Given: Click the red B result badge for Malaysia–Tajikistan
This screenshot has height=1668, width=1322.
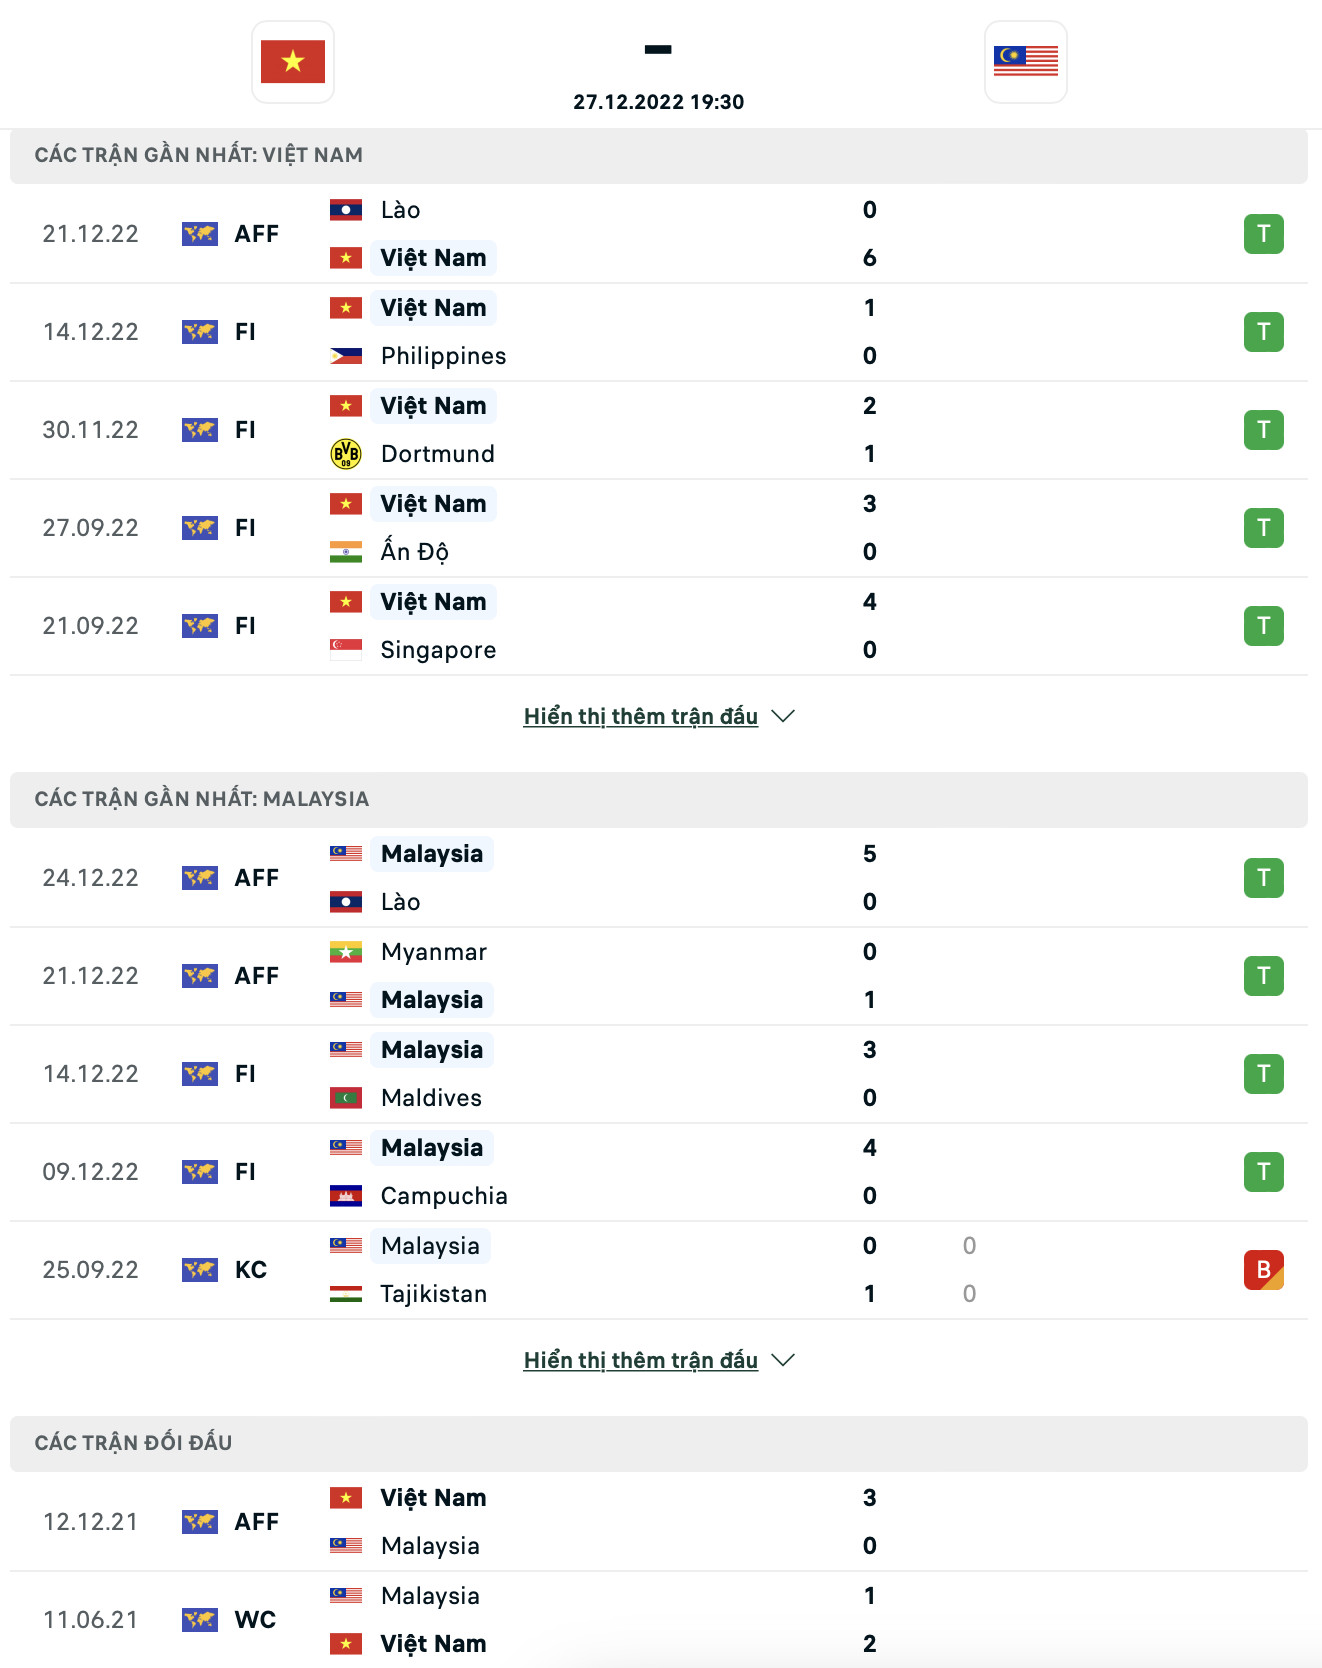Looking at the screenshot, I should click(1263, 1270).
